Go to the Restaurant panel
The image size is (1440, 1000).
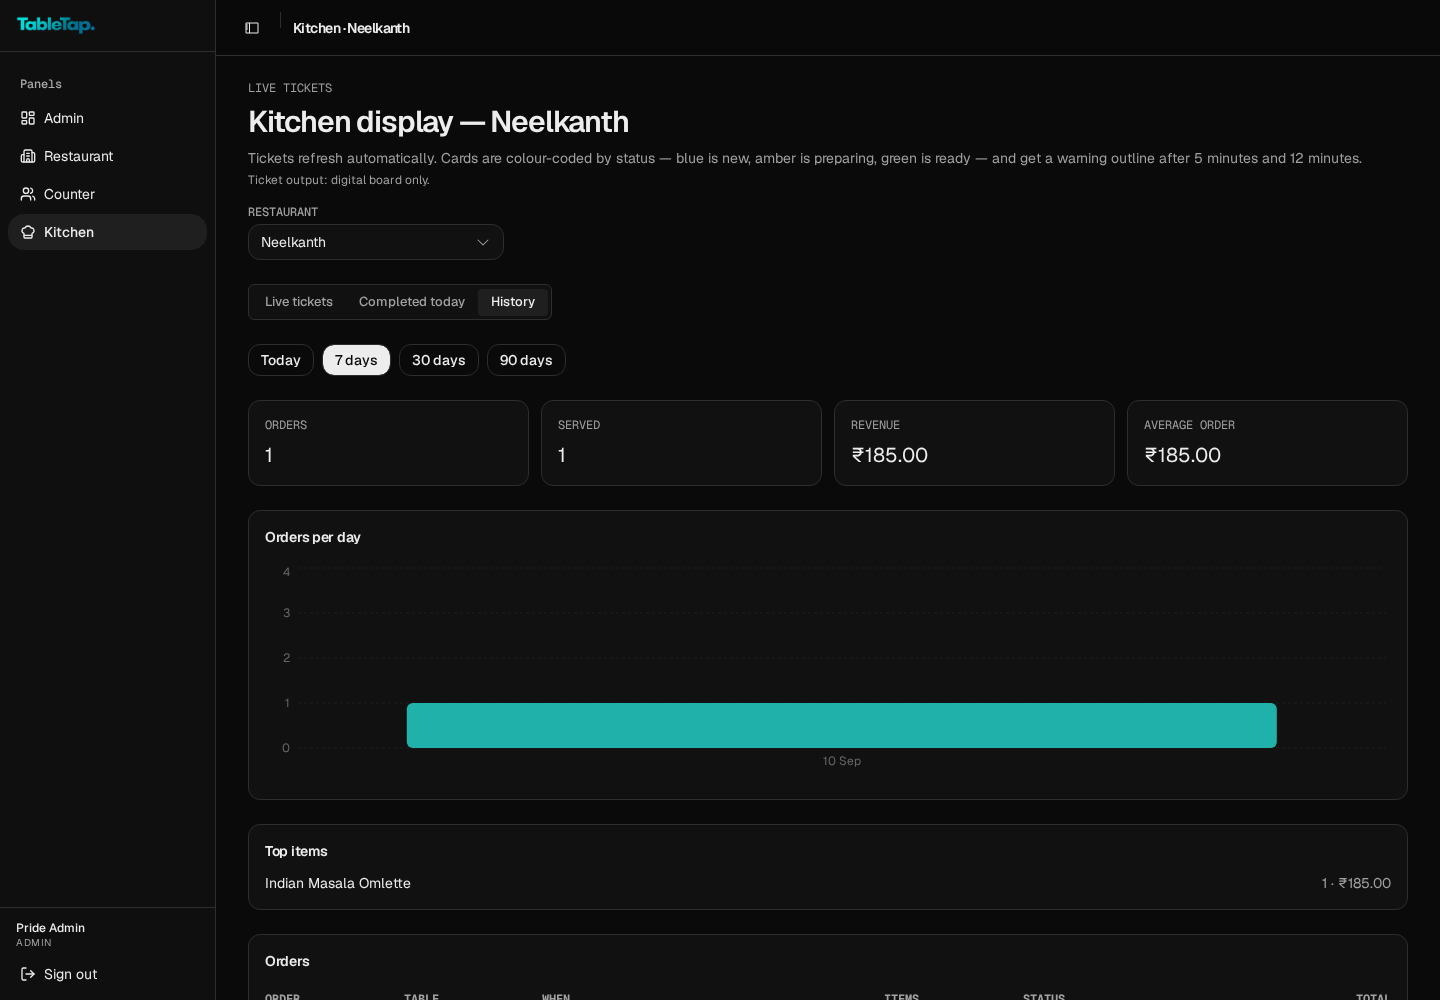tap(107, 156)
